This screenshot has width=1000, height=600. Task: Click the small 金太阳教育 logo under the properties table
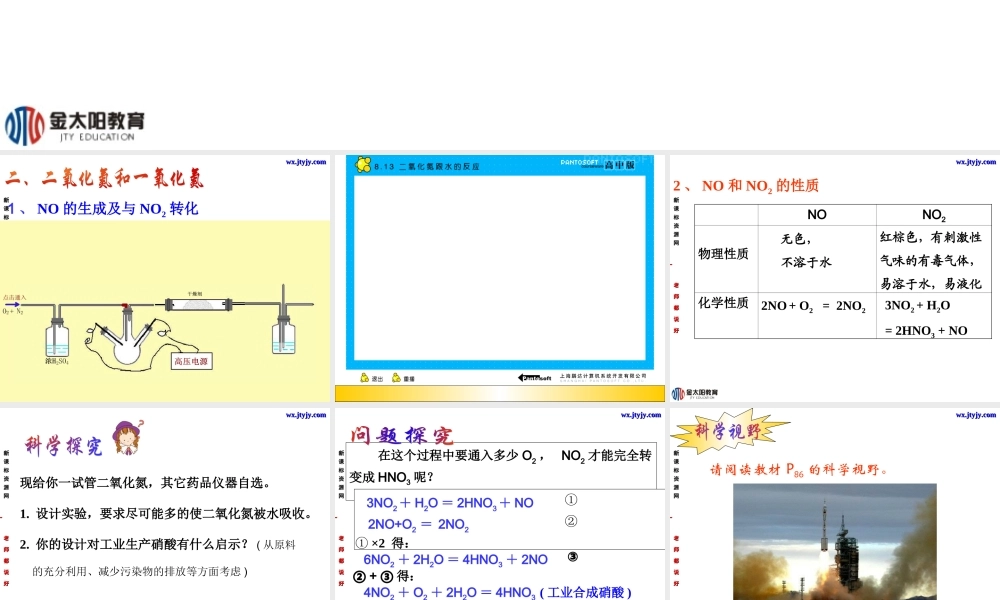point(695,393)
